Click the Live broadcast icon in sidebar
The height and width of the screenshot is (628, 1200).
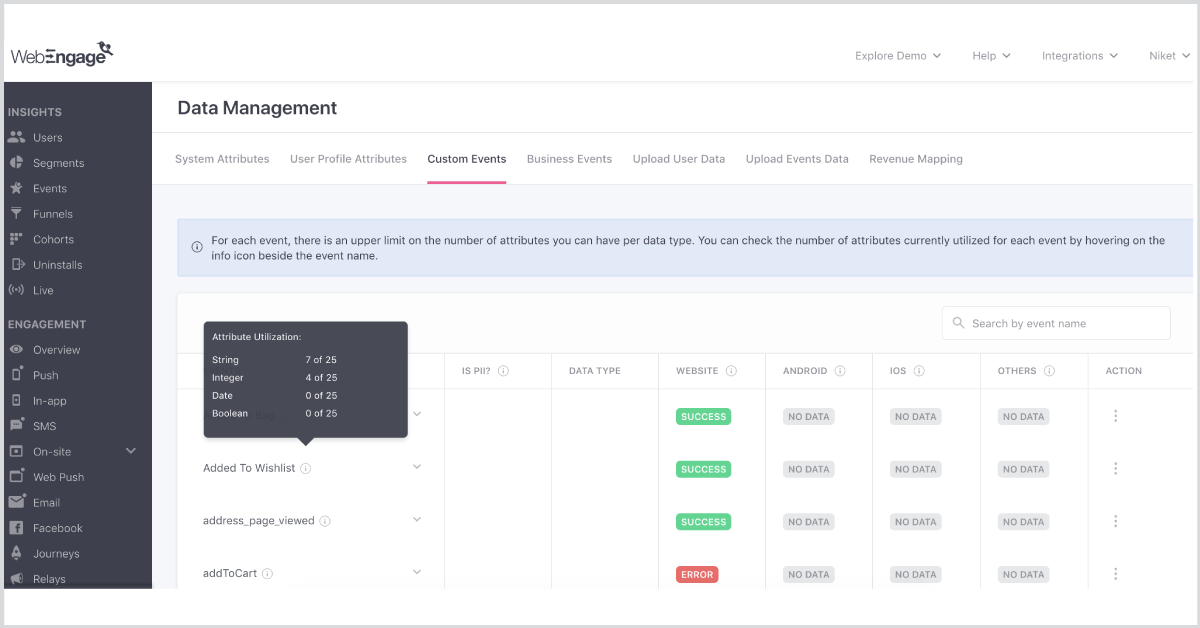point(15,290)
